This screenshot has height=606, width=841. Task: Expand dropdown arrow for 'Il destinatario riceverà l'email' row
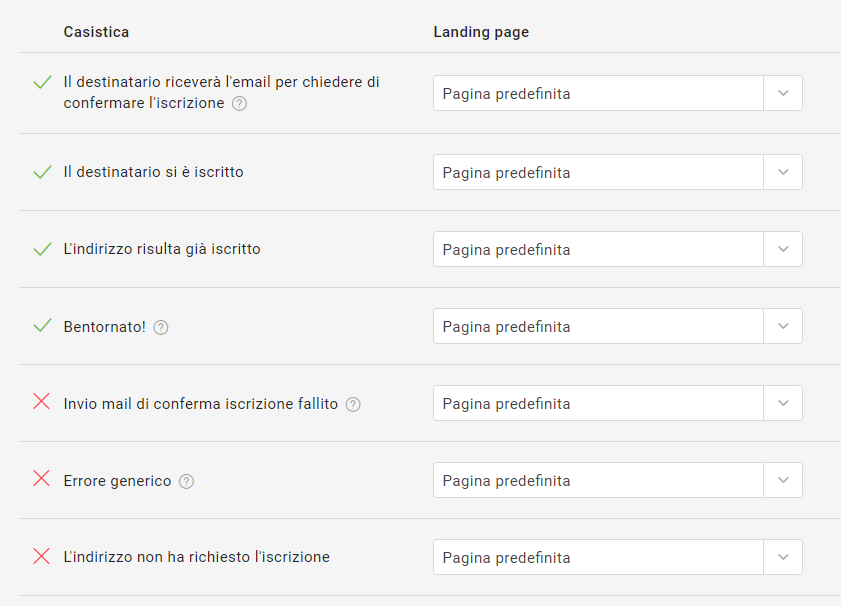[783, 93]
